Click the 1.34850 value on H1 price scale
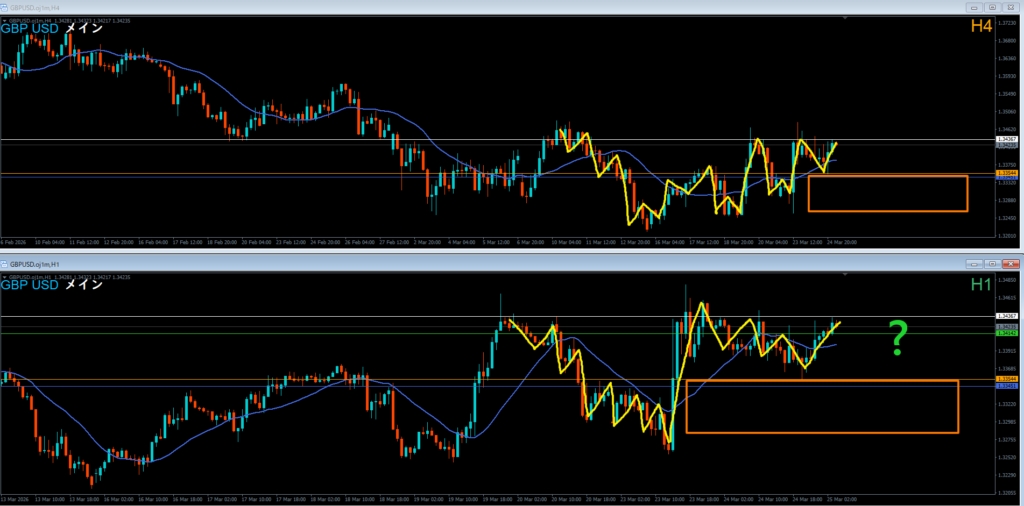1024x506 pixels. click(1008, 281)
